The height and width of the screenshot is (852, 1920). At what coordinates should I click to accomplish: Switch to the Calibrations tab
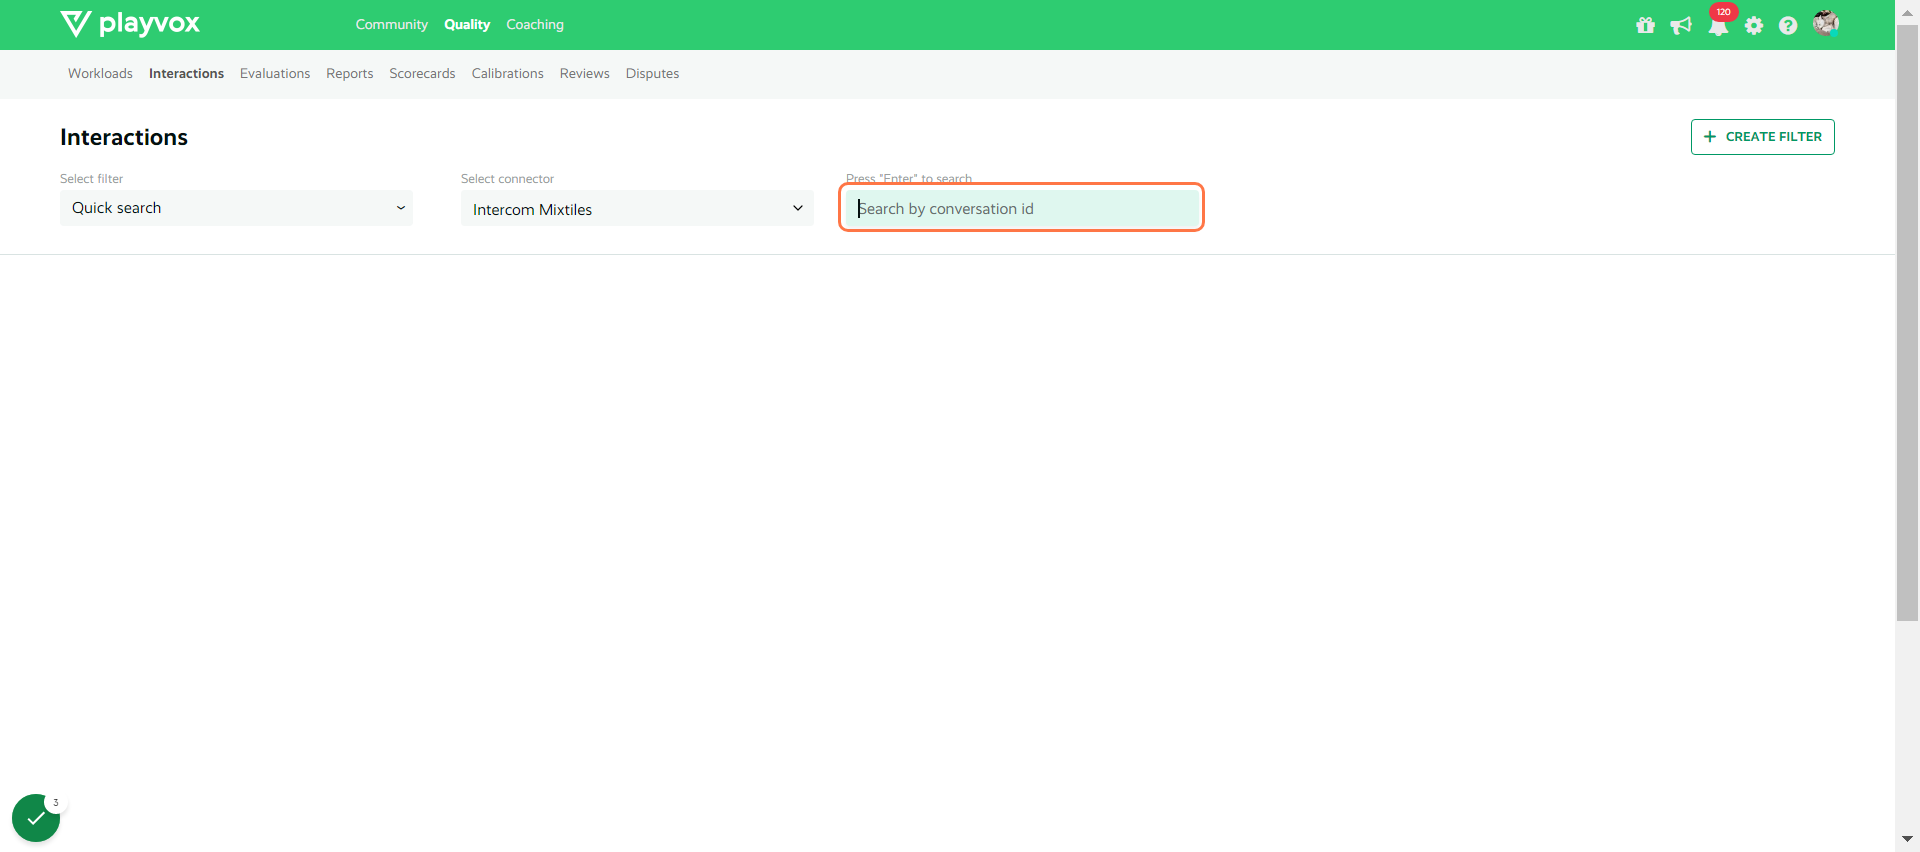coord(507,73)
